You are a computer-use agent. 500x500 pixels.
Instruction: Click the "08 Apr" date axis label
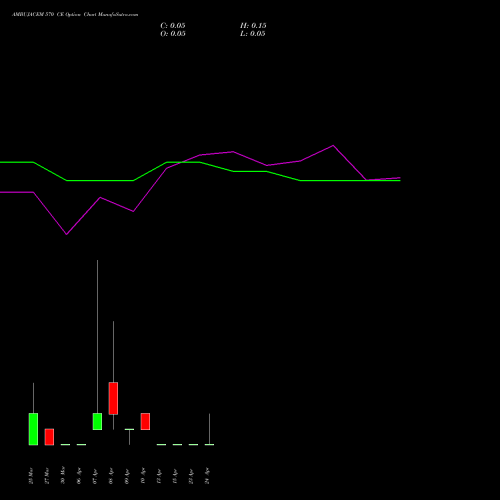pyautogui.click(x=111, y=476)
